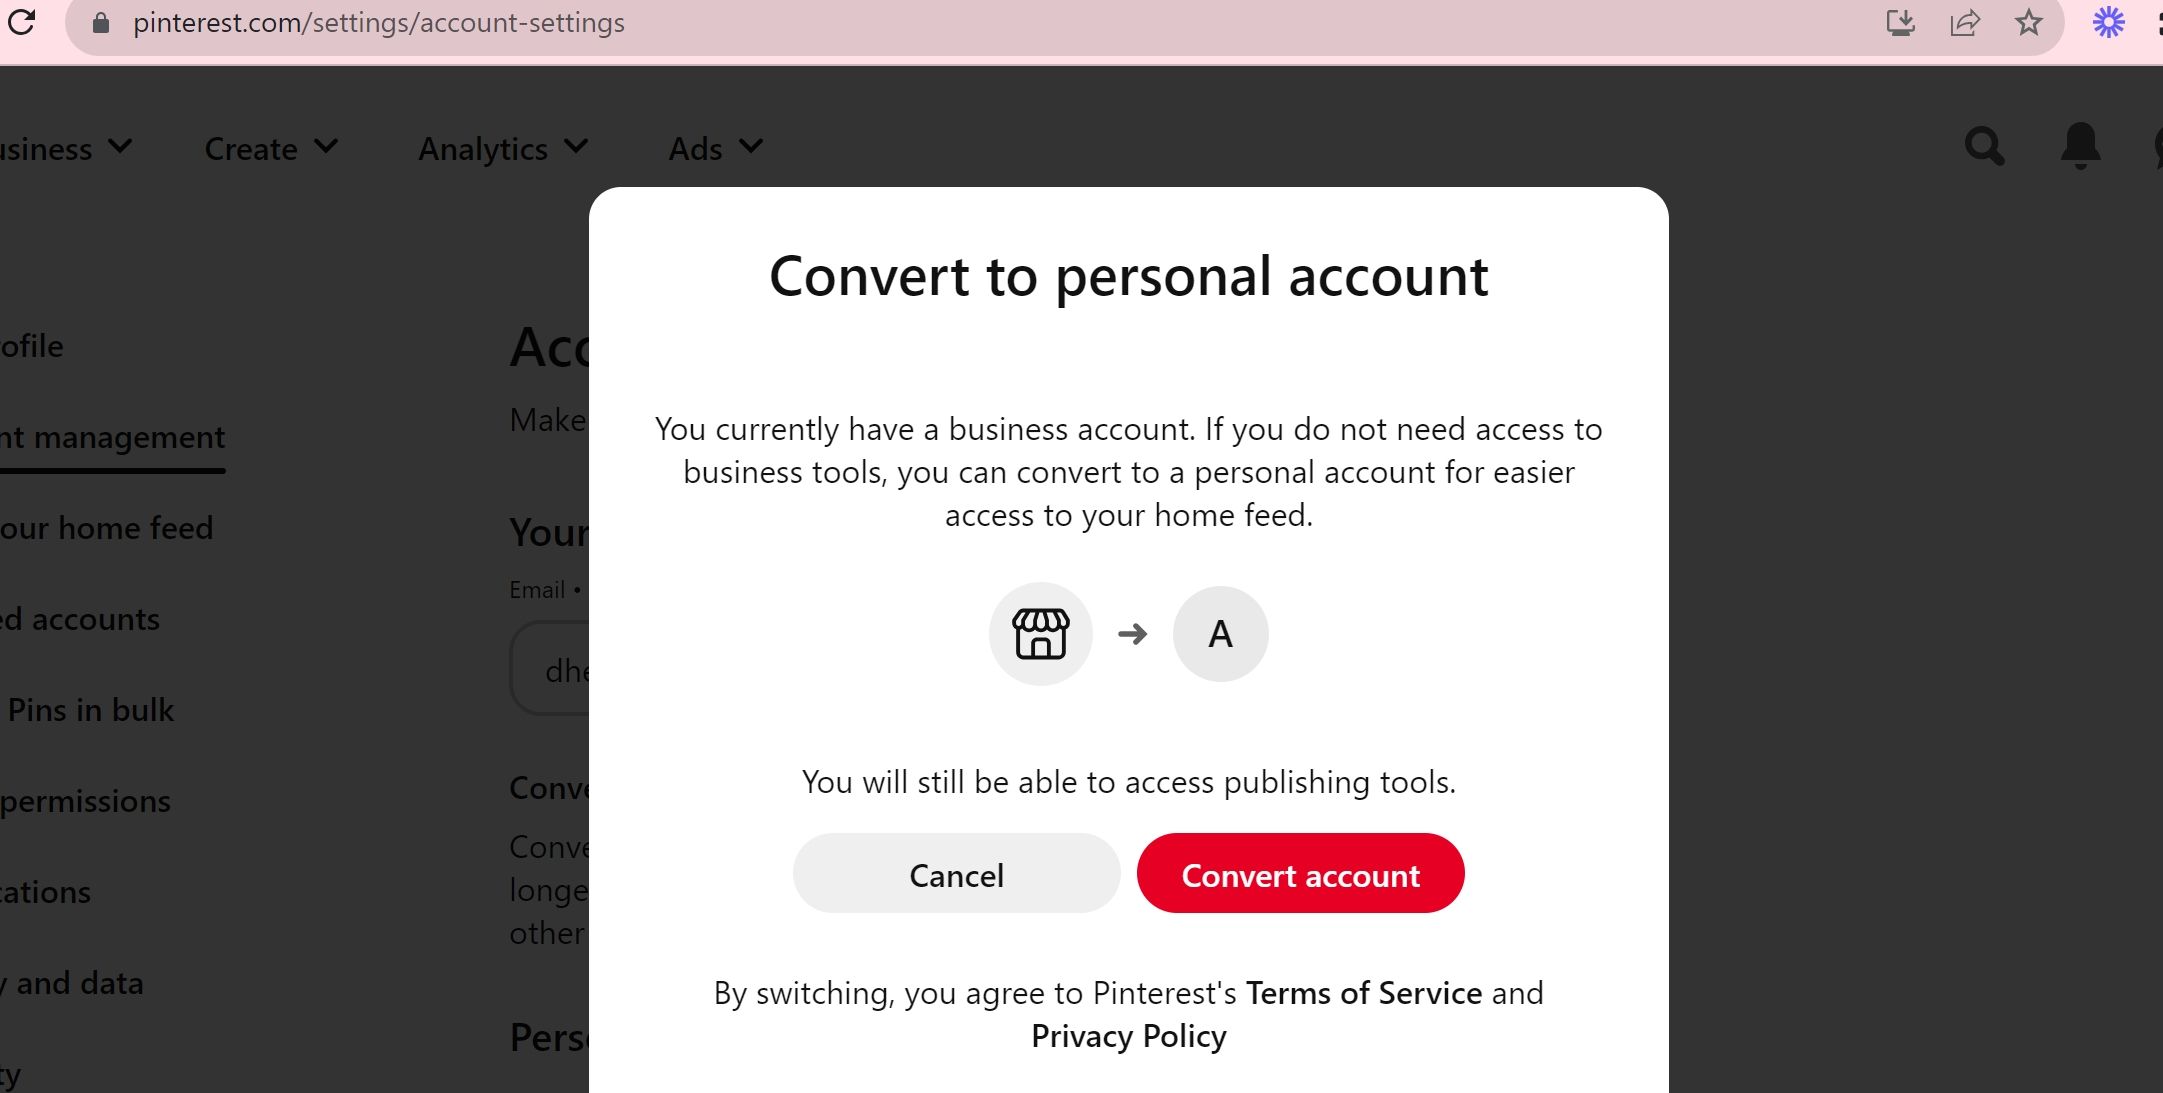Viewport: 2163px width, 1093px height.
Task: Click the search magnifier icon
Action: [x=1984, y=147]
